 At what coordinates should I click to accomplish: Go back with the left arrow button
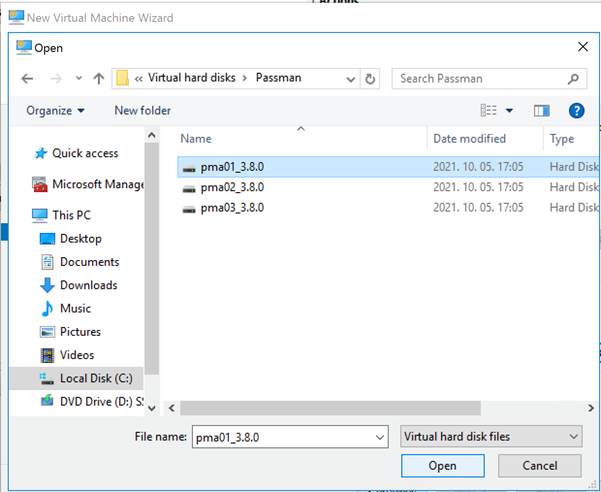tap(27, 79)
